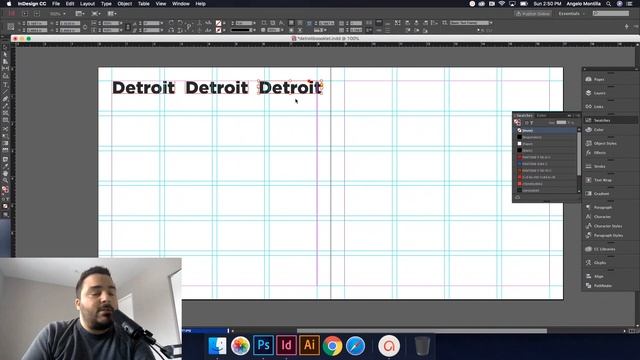Open the Effects panel

(599, 153)
